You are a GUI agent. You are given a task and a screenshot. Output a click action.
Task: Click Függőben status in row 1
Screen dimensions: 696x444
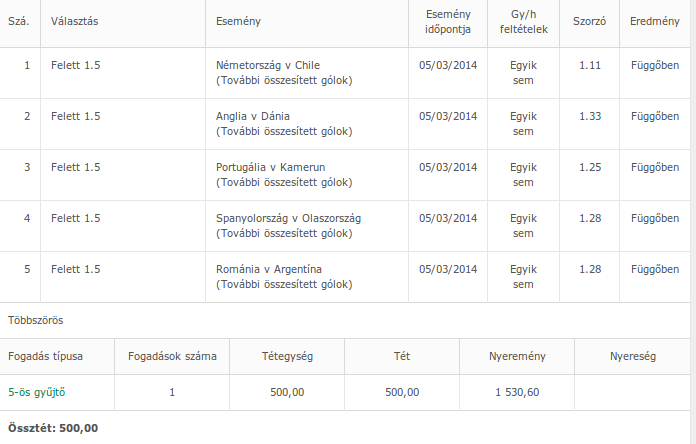click(655, 65)
